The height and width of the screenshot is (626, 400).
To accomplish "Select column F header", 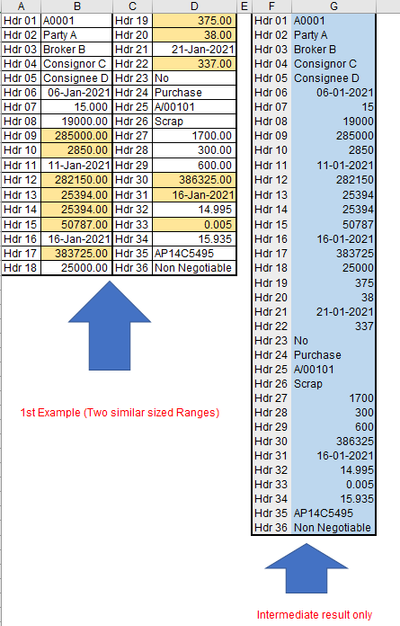I will click(272, 6).
